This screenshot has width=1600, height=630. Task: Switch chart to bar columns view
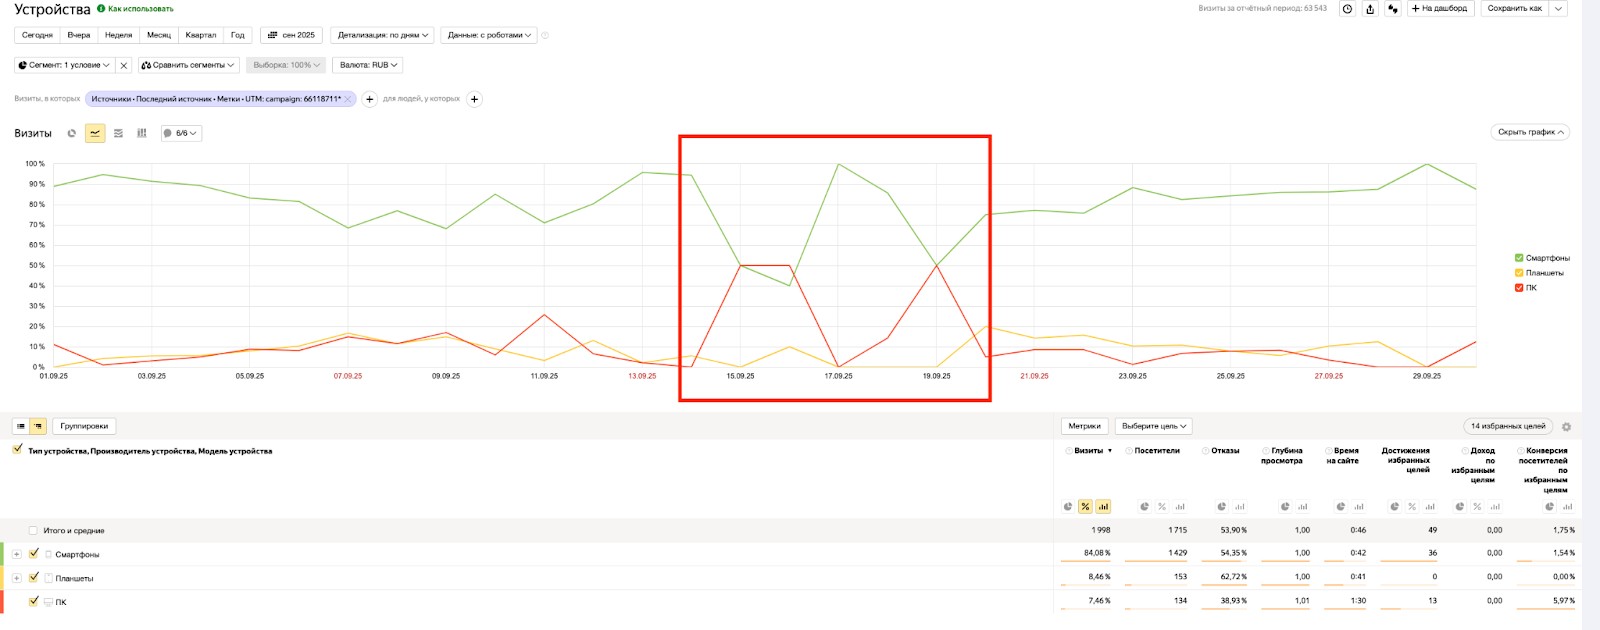(x=141, y=133)
